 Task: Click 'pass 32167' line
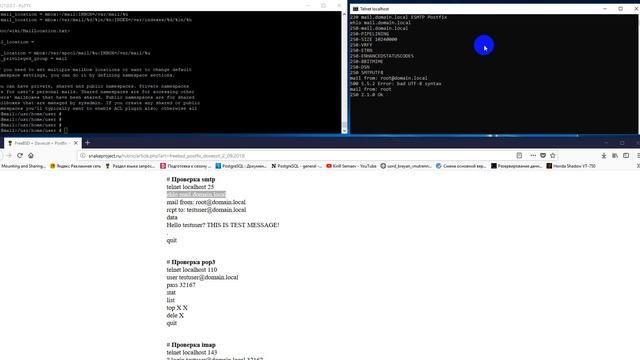pyautogui.click(x=181, y=285)
